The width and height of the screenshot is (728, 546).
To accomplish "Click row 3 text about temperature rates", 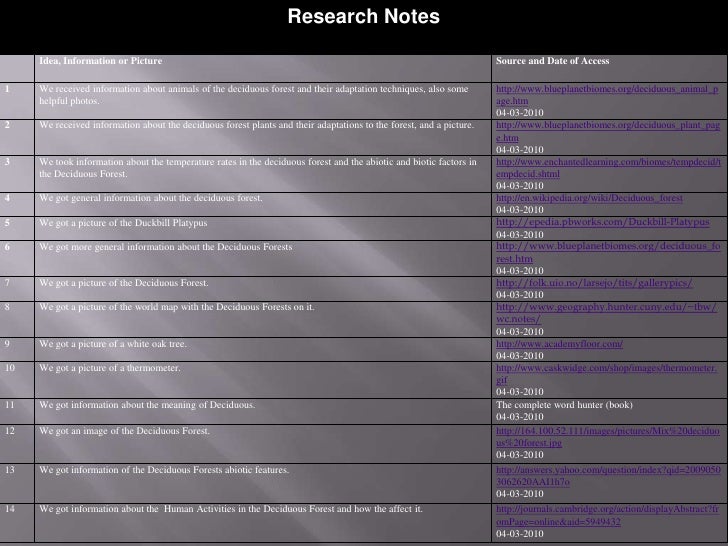I will (x=258, y=168).
